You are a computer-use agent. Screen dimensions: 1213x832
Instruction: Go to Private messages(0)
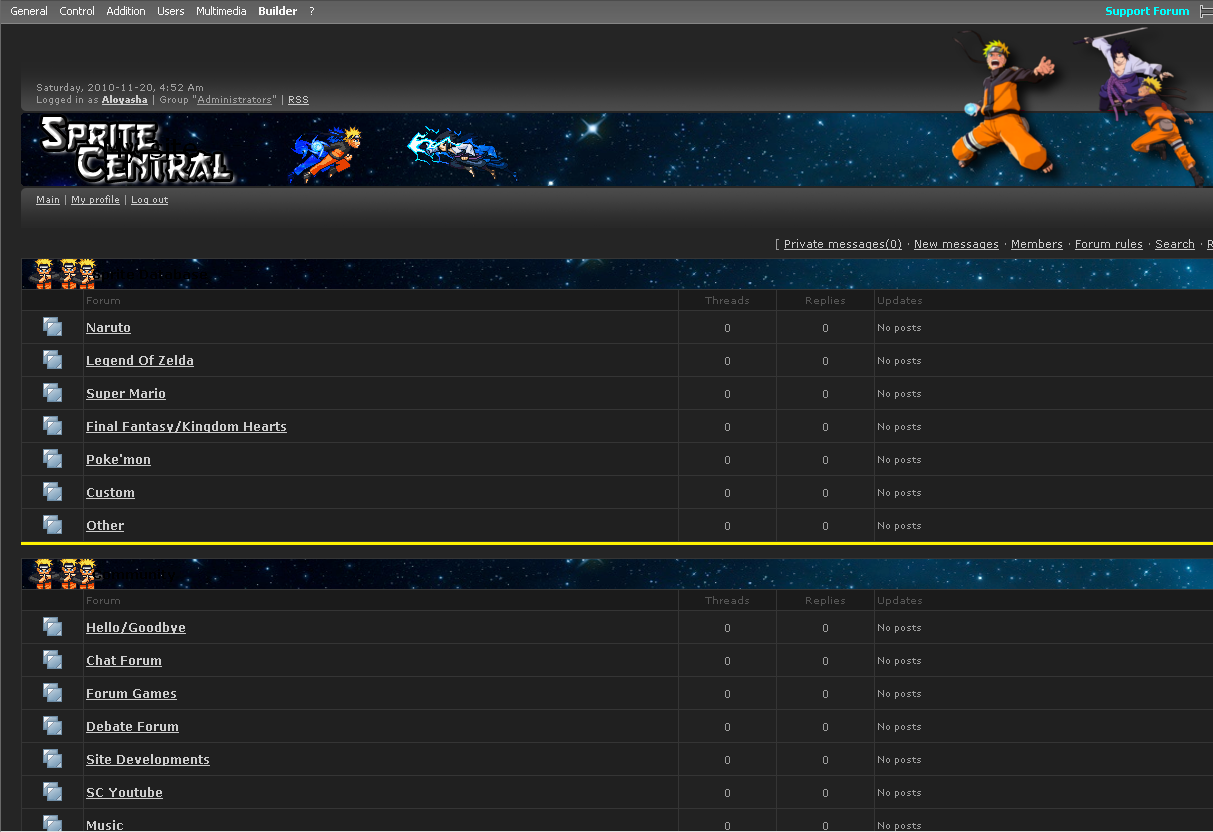click(x=842, y=245)
